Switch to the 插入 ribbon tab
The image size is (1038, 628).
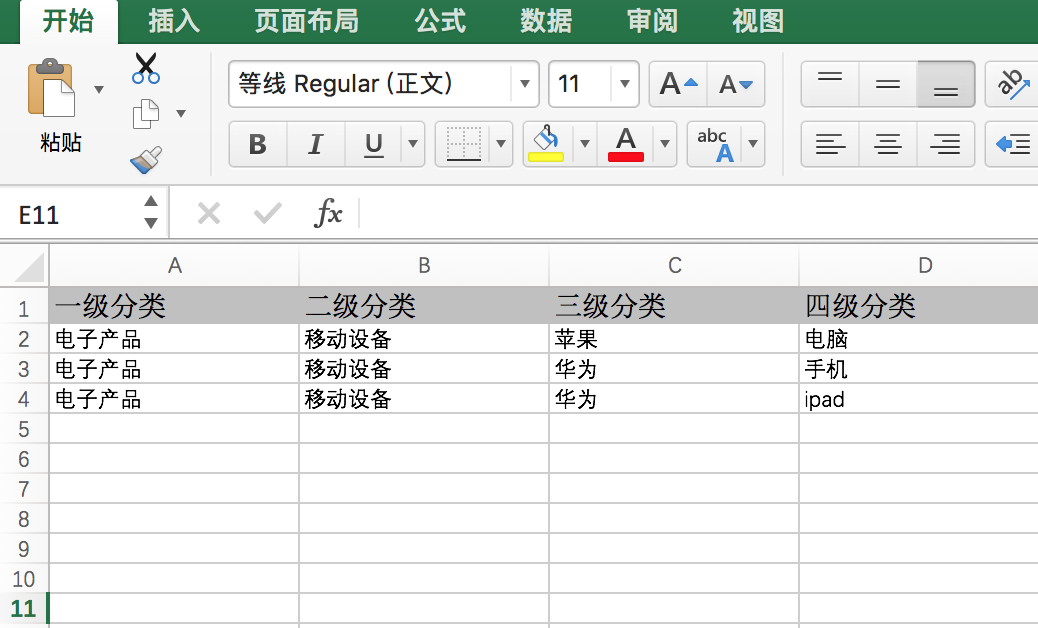(174, 20)
